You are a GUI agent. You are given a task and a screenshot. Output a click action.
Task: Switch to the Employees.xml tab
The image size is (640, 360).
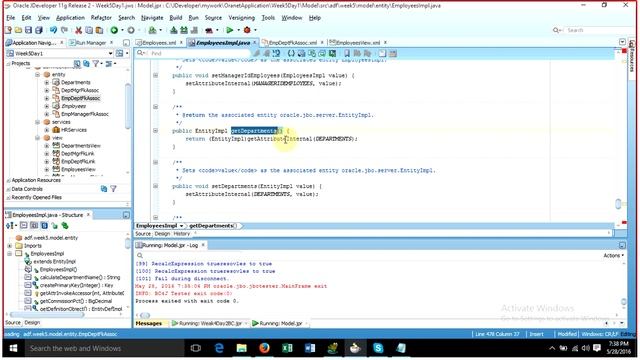159,42
